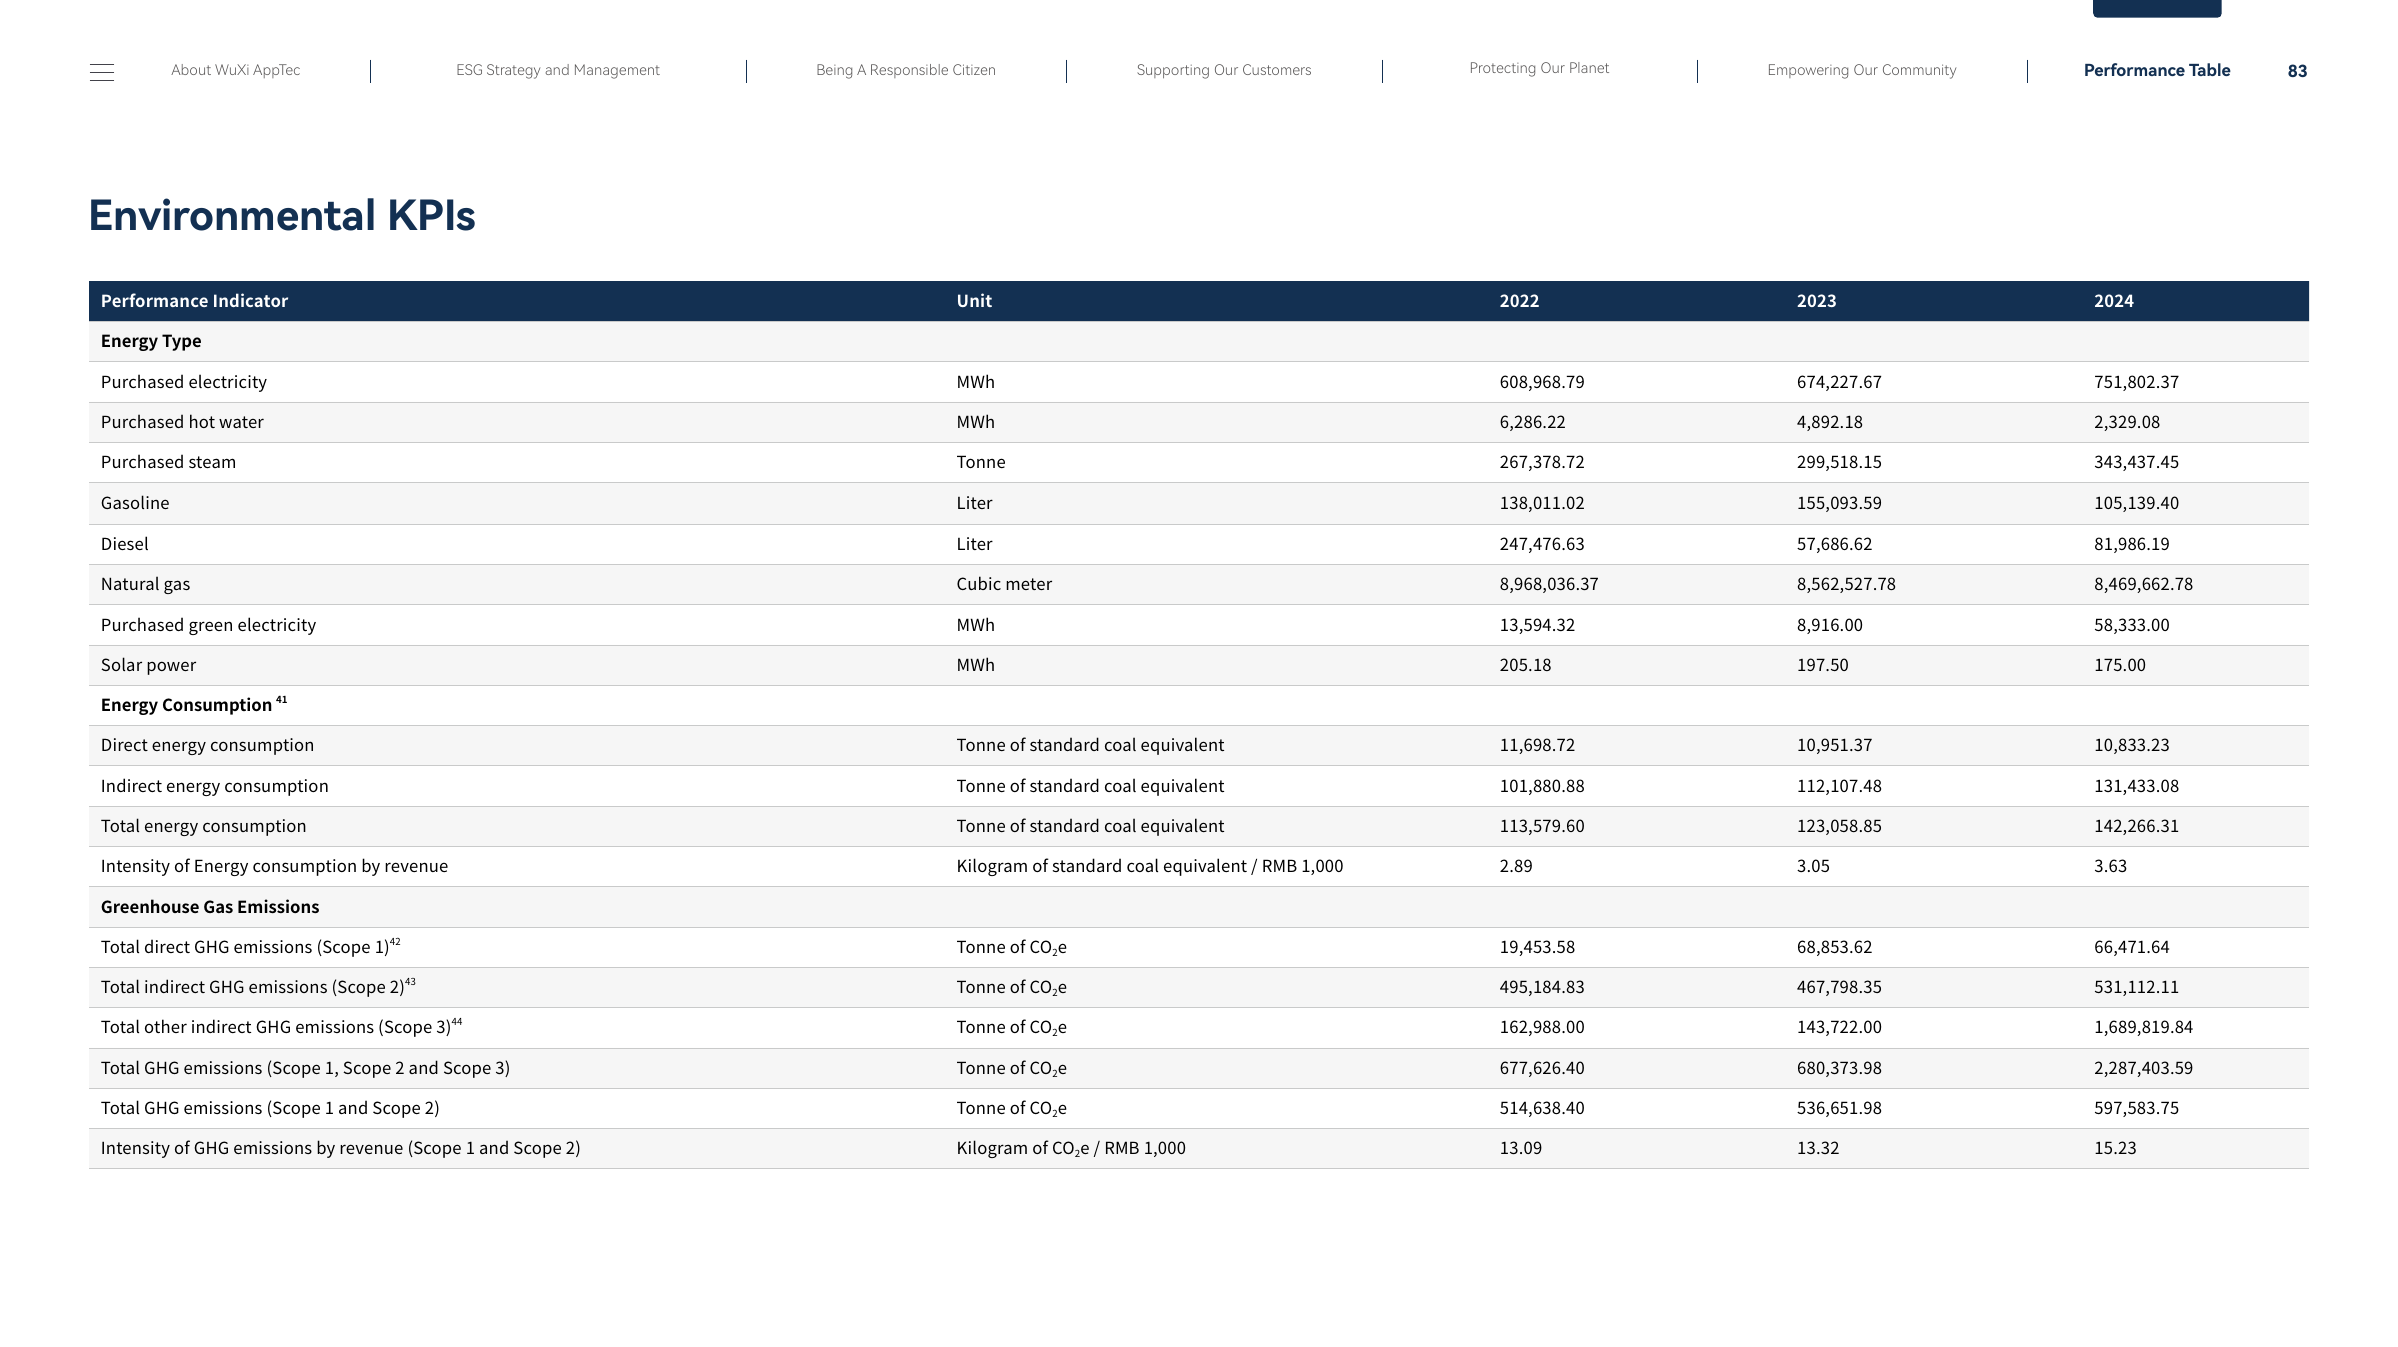The height and width of the screenshot is (1347, 2398).
Task: Click Purchased green electricity value 58,333.00
Action: click(x=2132, y=625)
